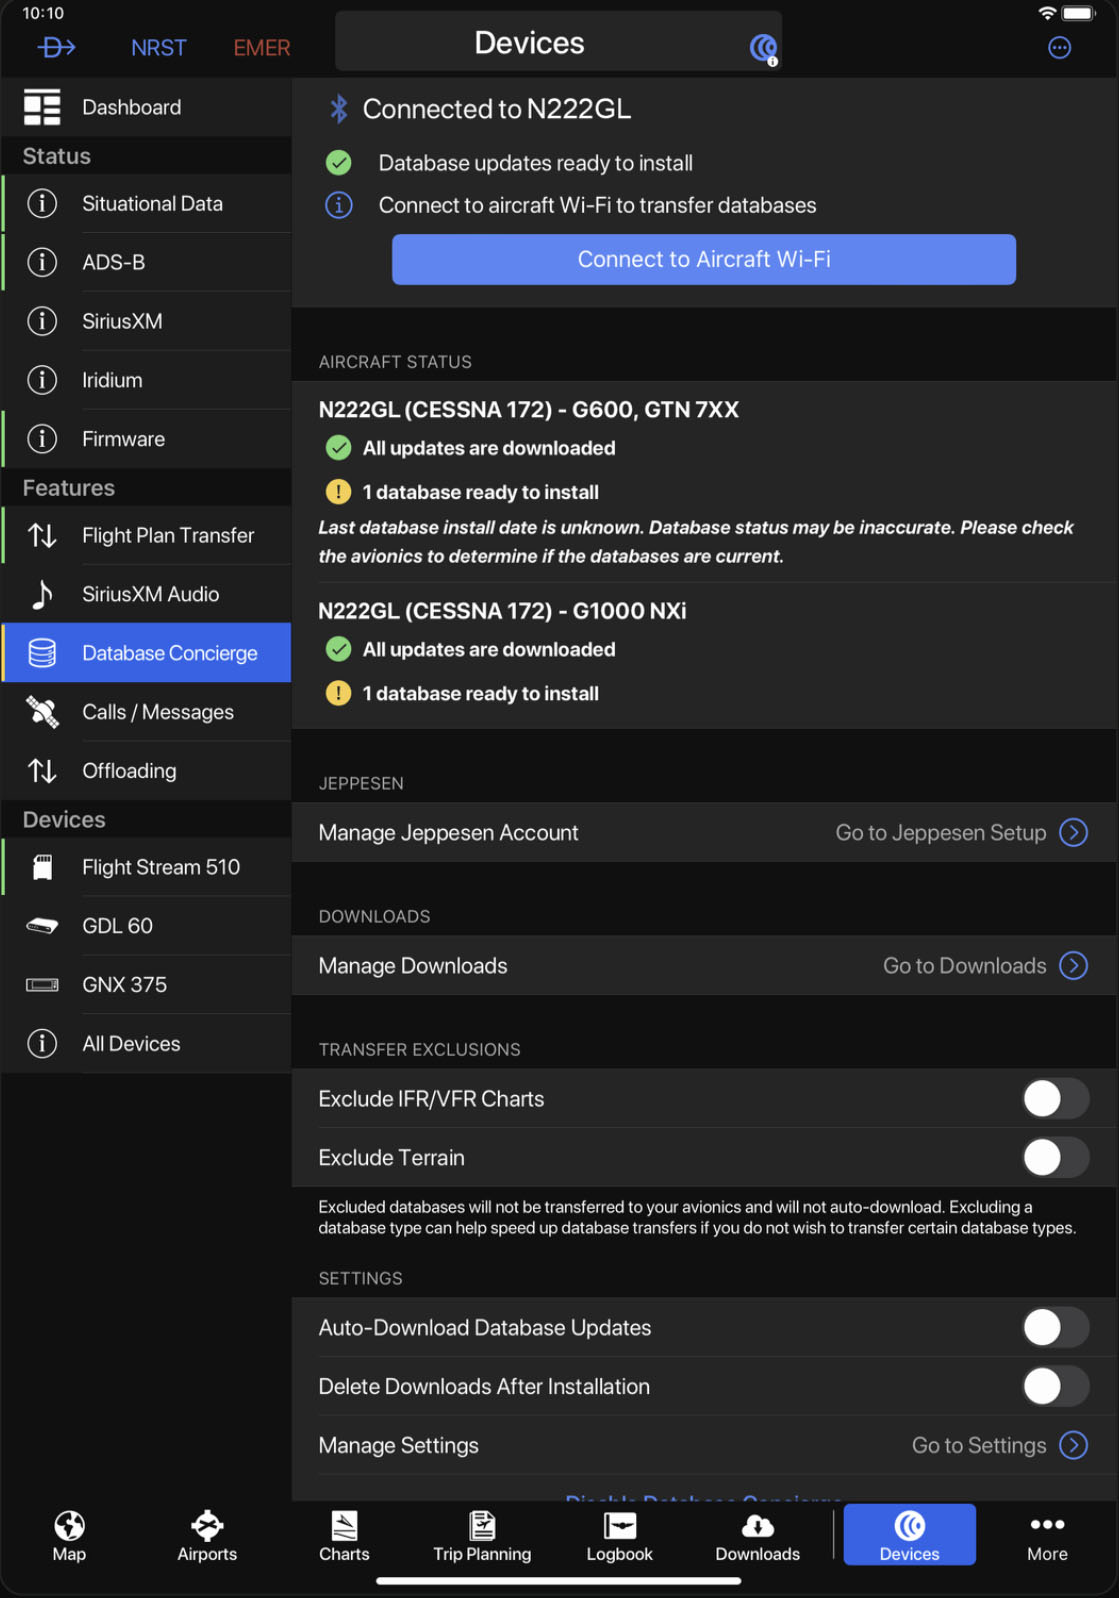Select N222GL G600, GTN 7XX aircraft heading

(x=528, y=410)
